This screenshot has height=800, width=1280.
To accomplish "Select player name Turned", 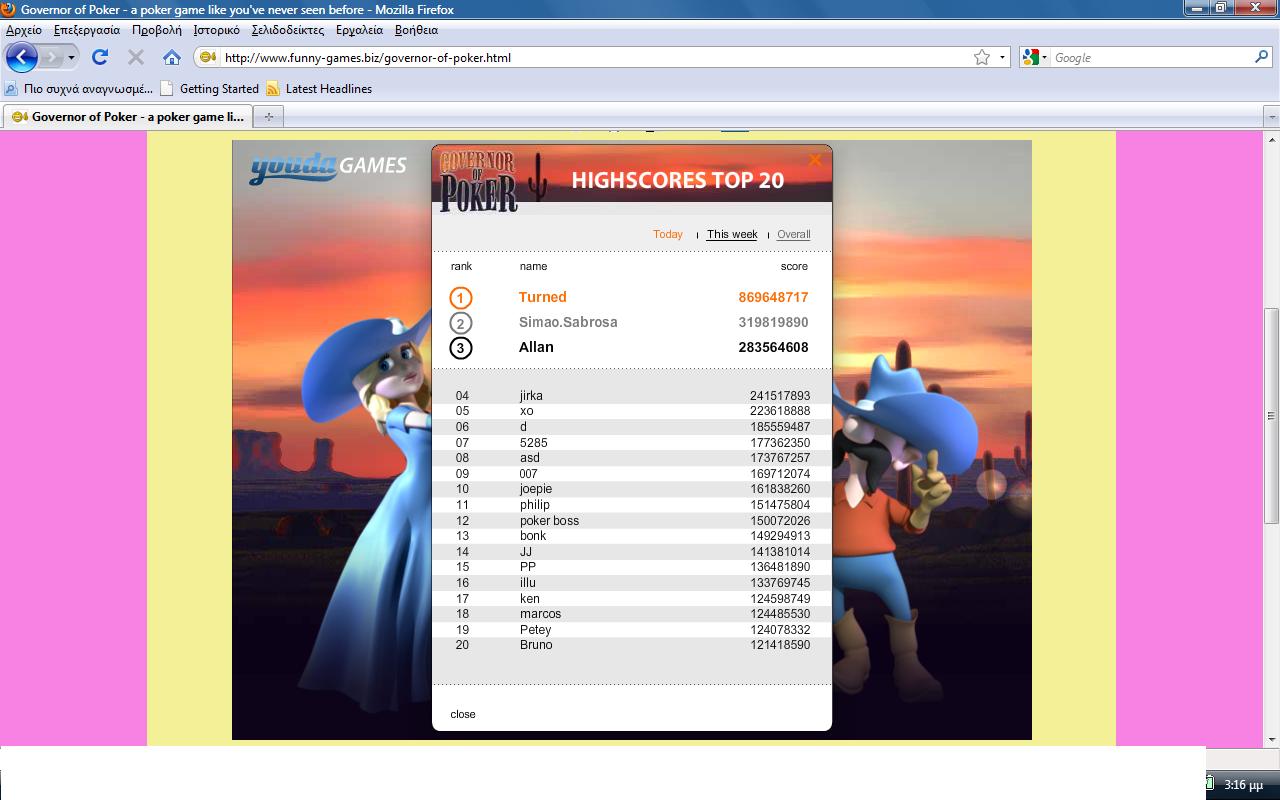I will click(543, 297).
